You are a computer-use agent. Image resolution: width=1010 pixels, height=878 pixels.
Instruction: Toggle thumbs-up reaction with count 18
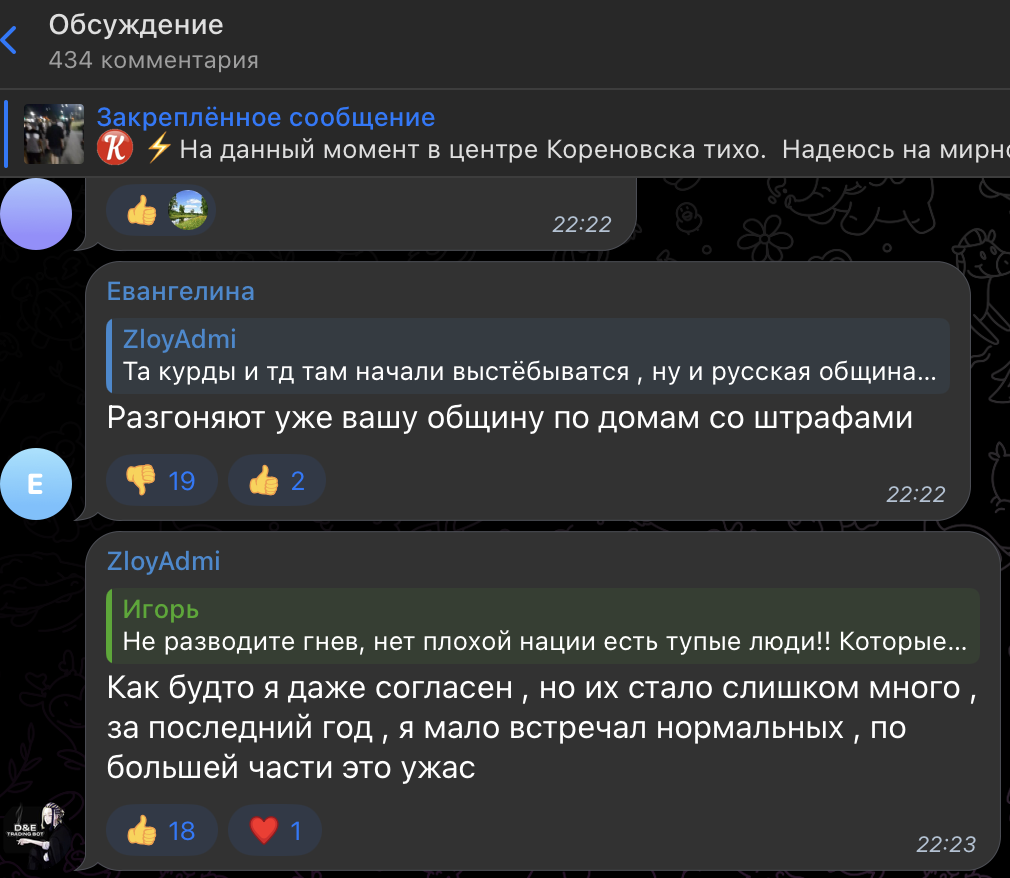tap(161, 830)
